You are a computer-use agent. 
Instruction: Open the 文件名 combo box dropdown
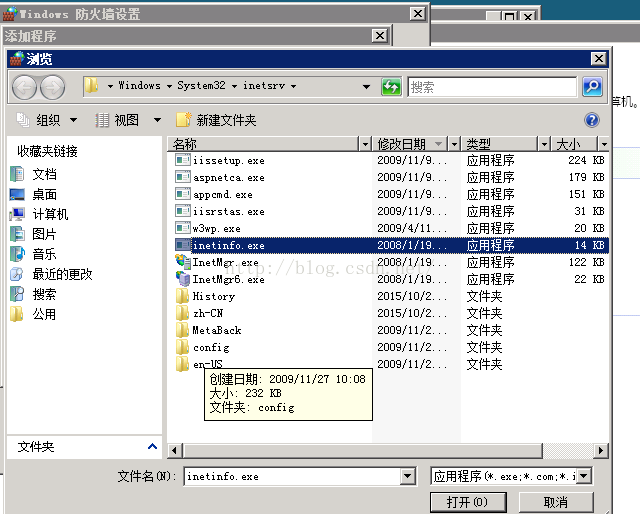point(408,476)
